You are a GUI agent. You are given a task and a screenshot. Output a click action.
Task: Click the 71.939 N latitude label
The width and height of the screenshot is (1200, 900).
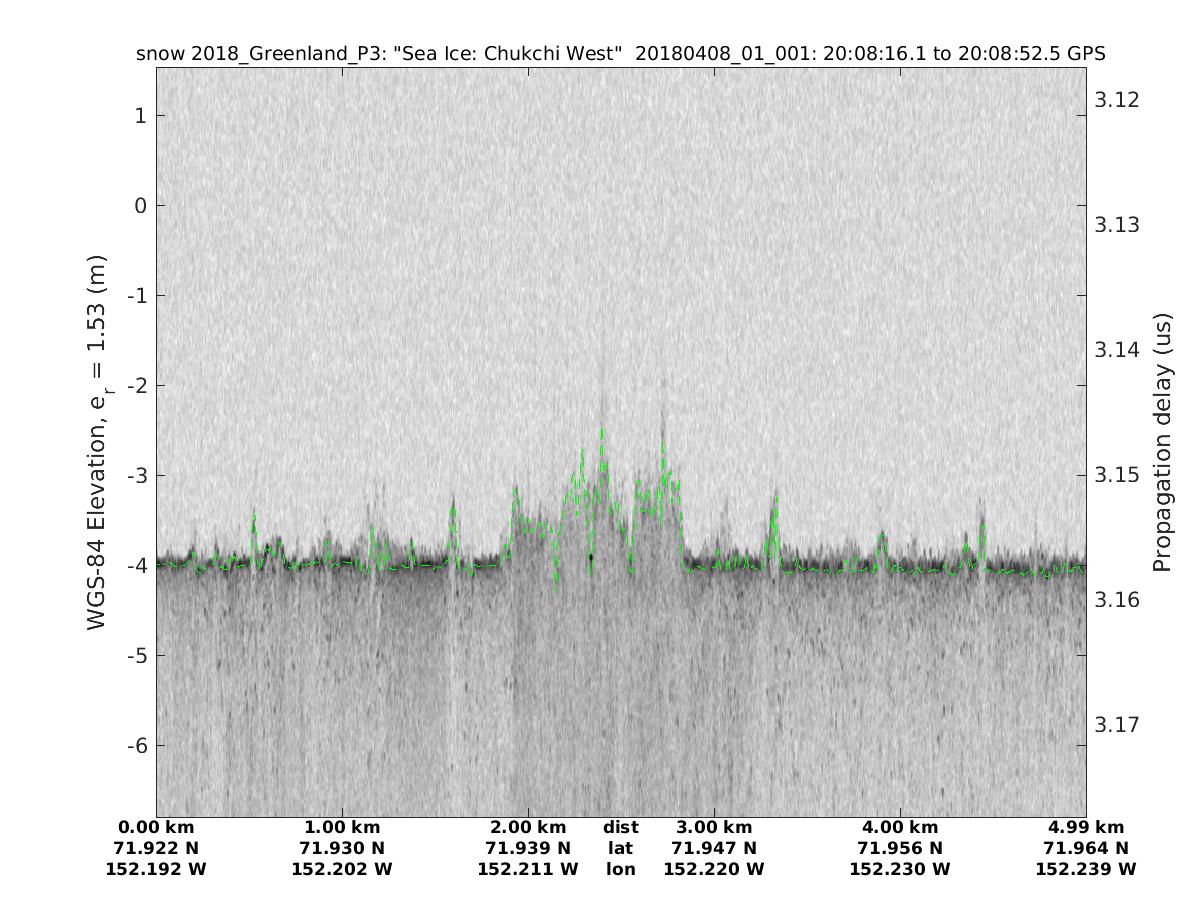point(528,849)
